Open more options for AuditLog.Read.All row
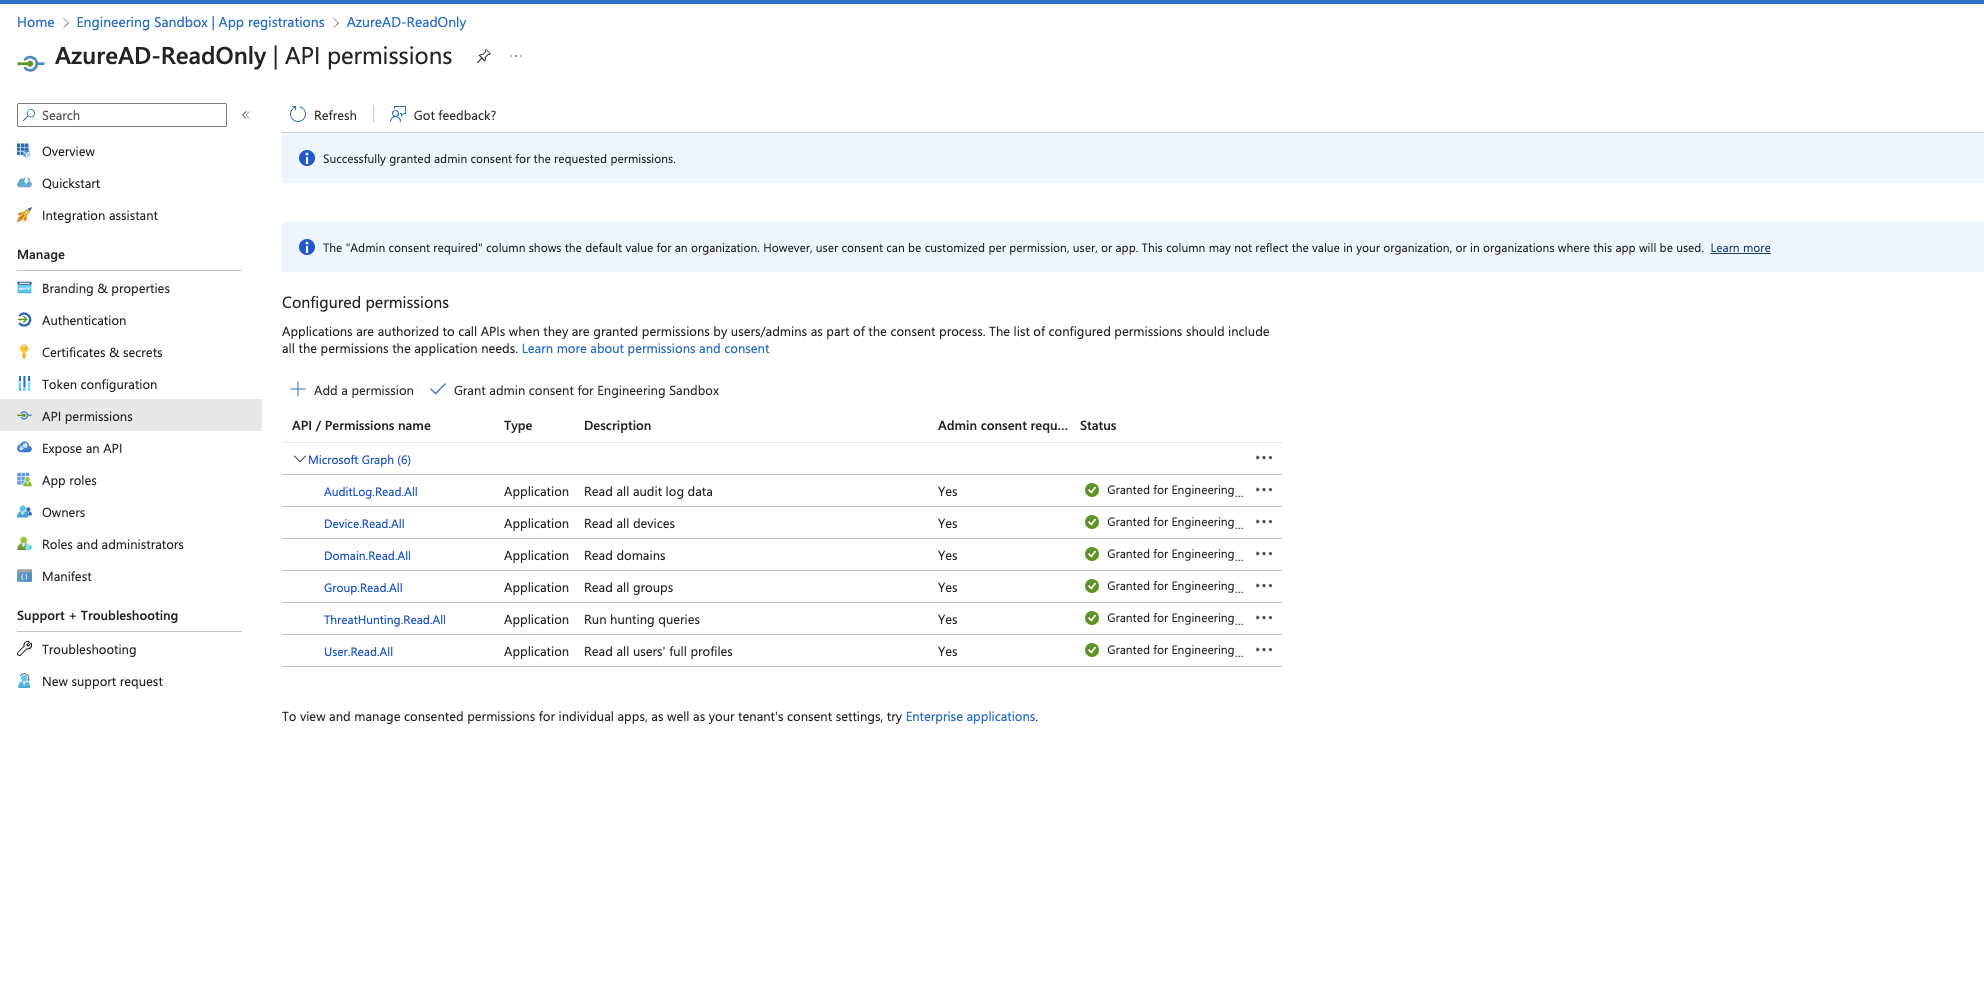 pos(1264,490)
